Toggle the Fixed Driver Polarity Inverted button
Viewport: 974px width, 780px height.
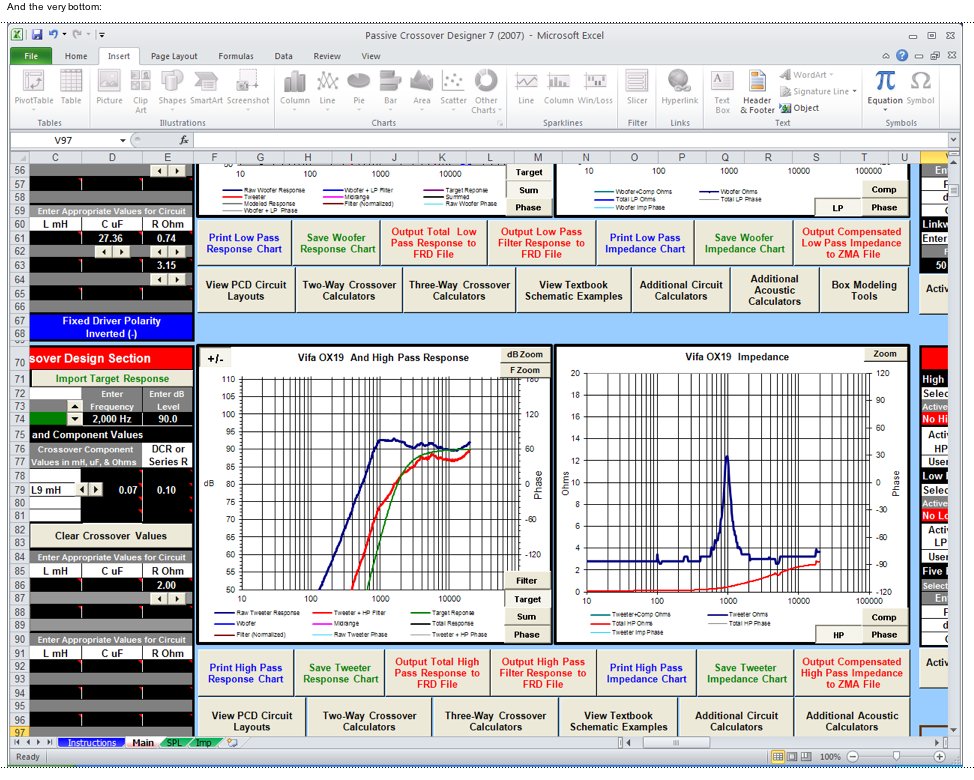pos(112,327)
